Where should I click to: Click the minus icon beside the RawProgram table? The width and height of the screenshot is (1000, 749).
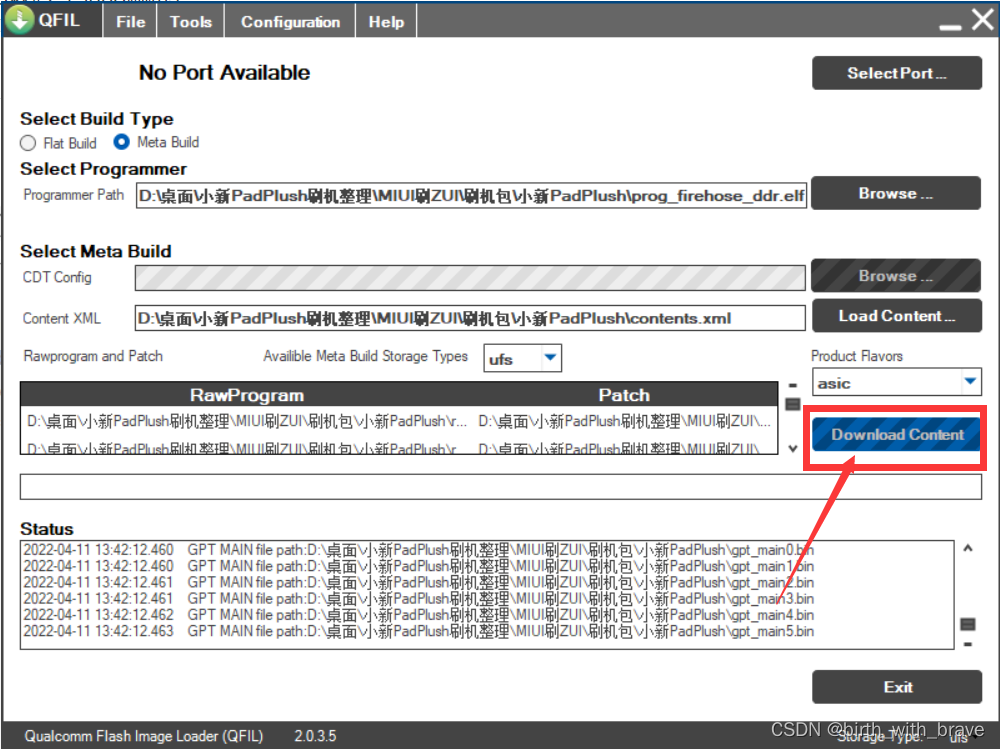tap(793, 385)
